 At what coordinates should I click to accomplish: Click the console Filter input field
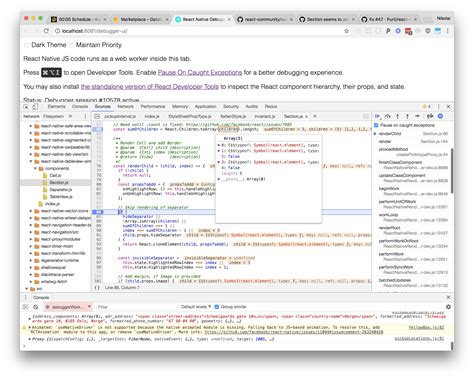pos(136,307)
